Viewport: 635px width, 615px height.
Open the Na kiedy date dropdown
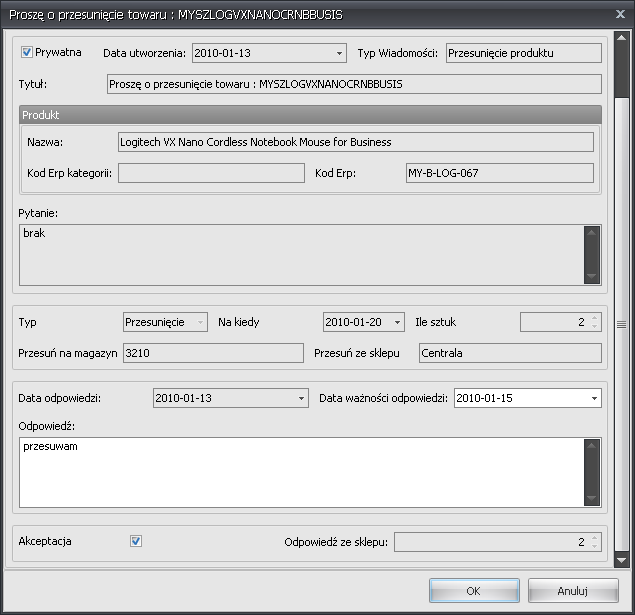pos(398,322)
